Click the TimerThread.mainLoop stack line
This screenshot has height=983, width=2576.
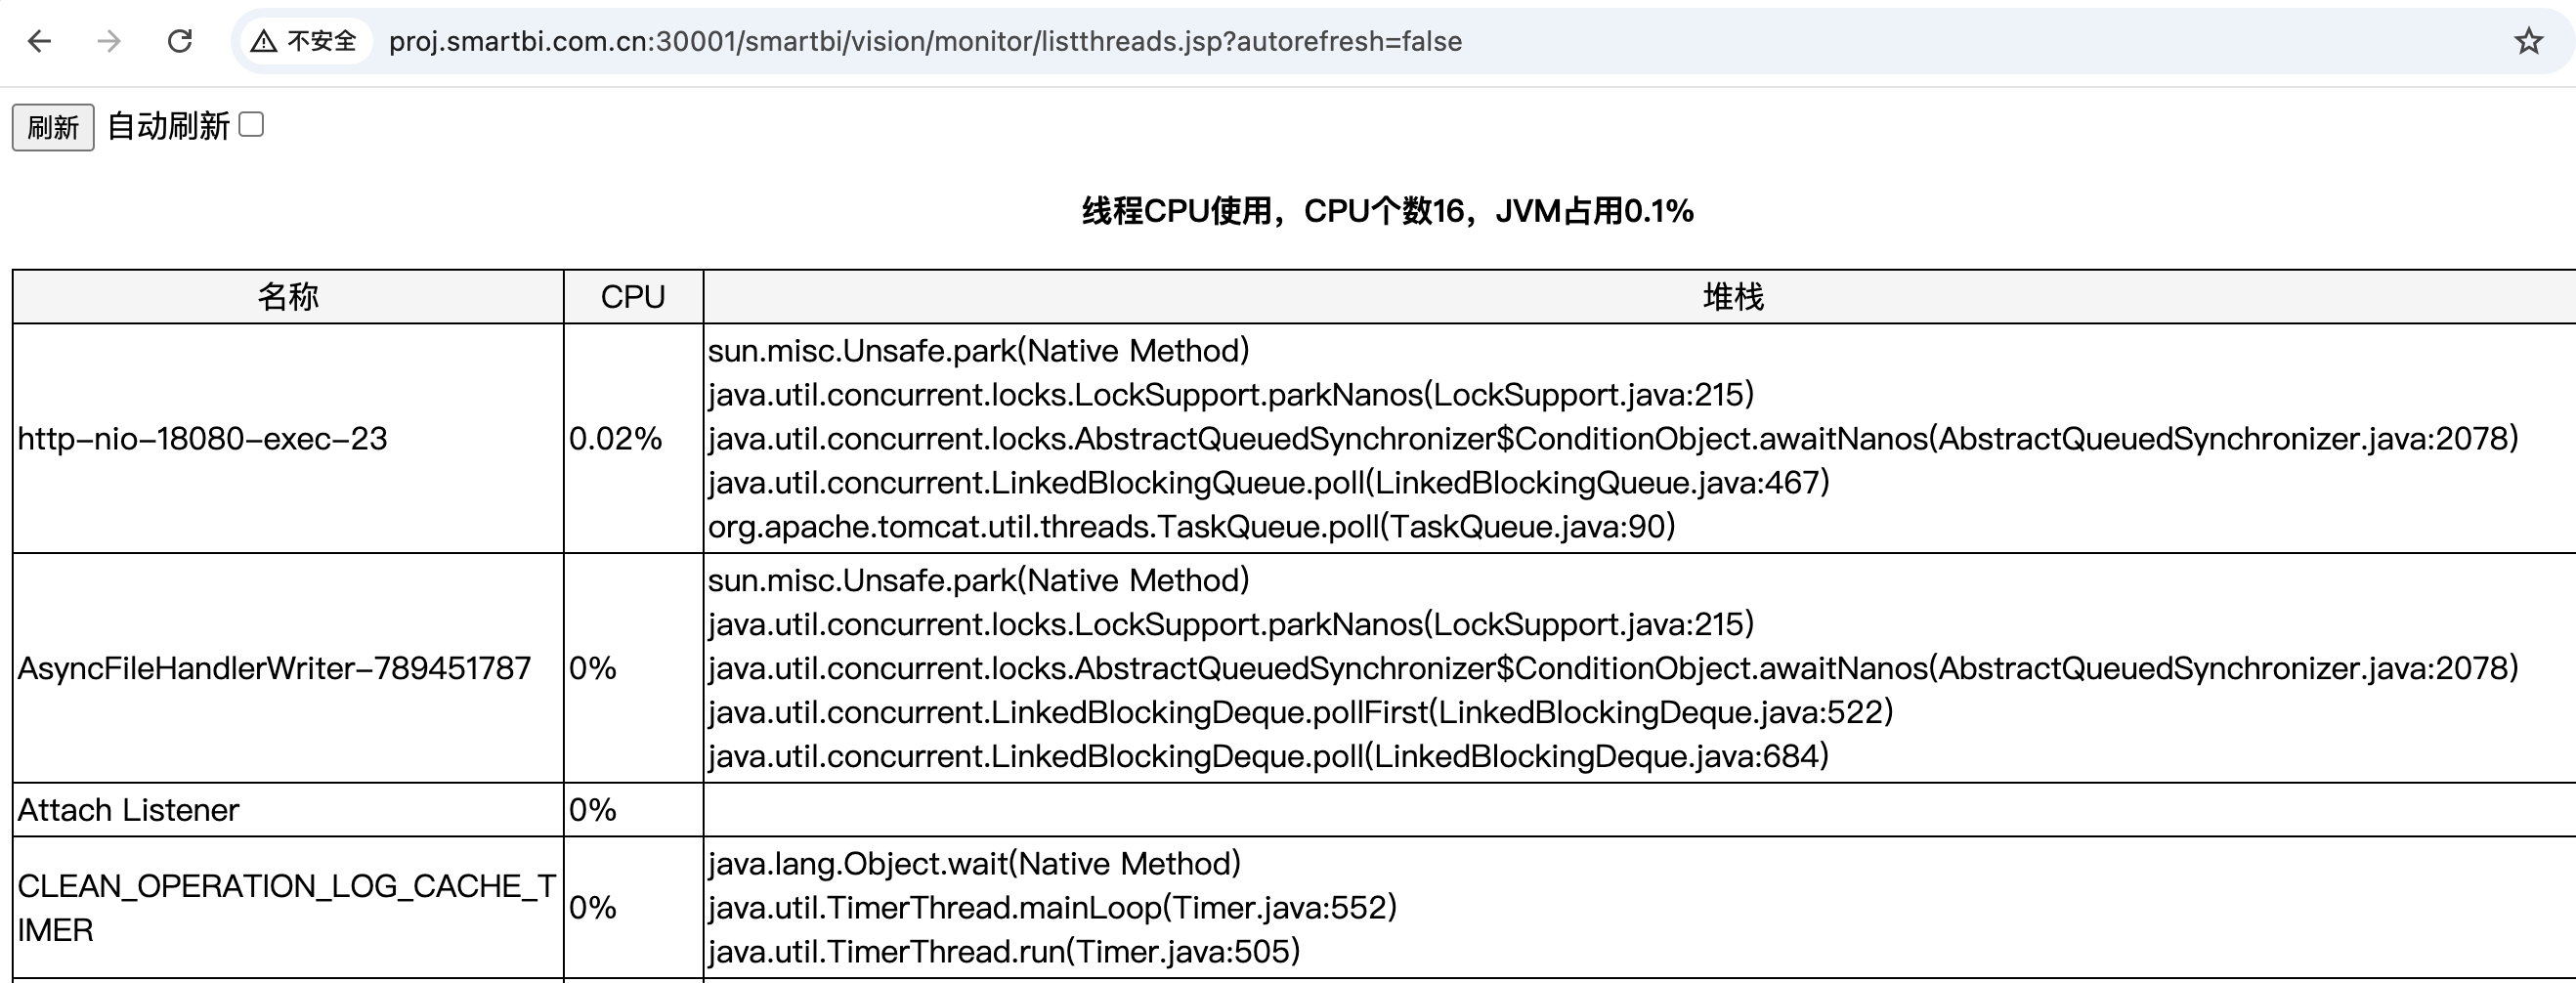[x=1052, y=908]
